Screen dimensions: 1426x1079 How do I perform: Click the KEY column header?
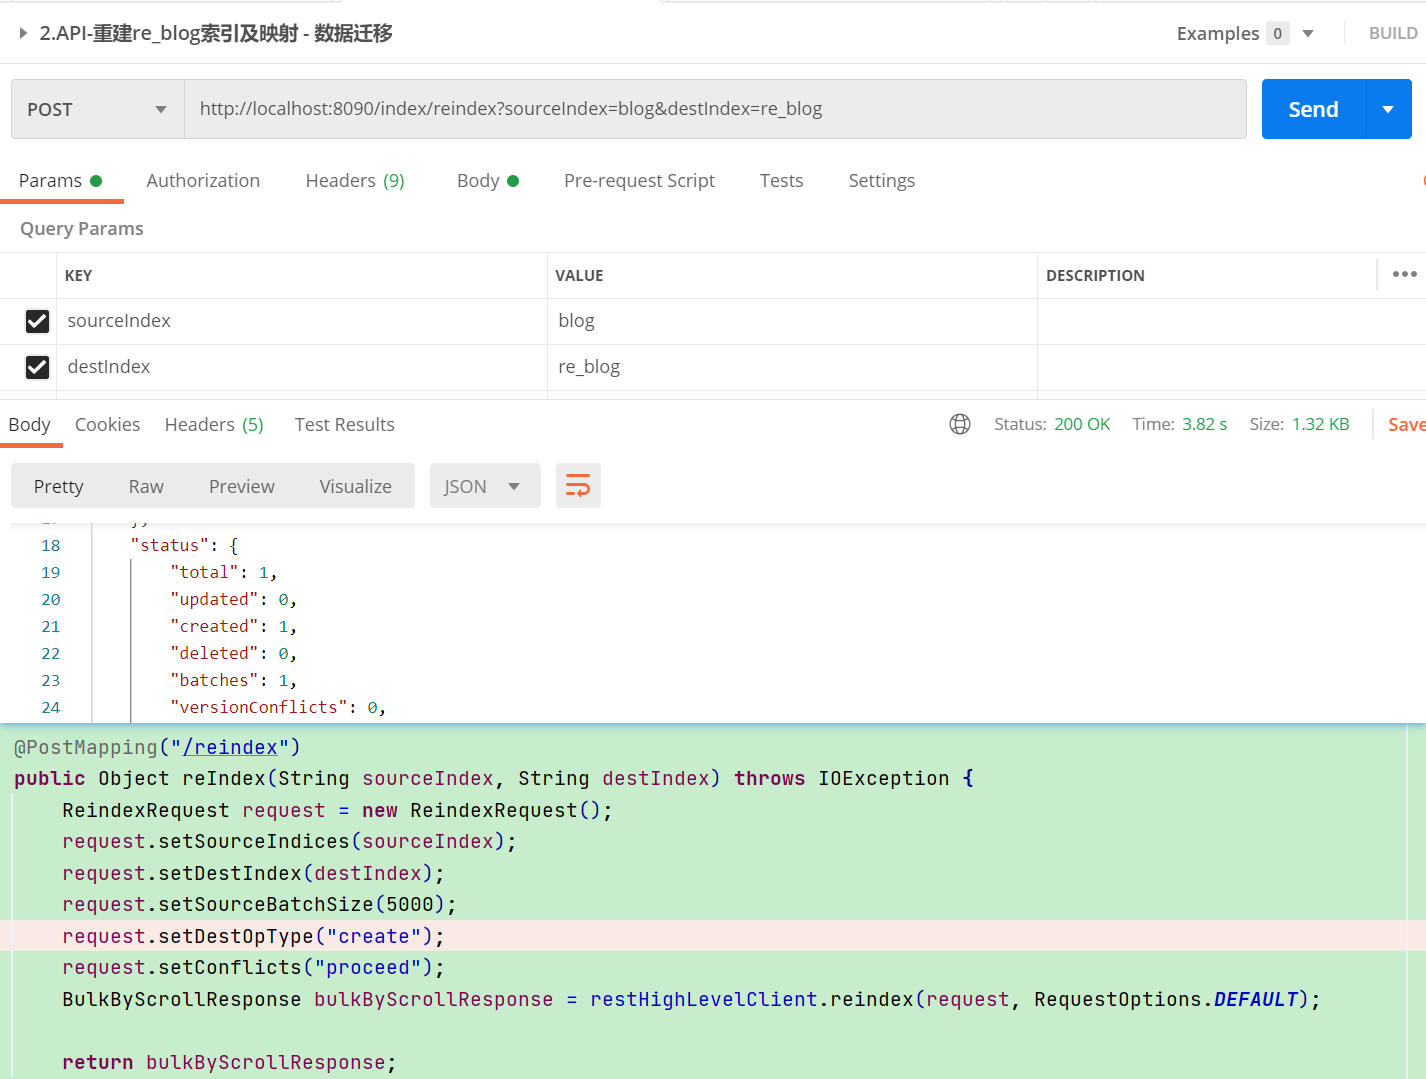pos(78,275)
